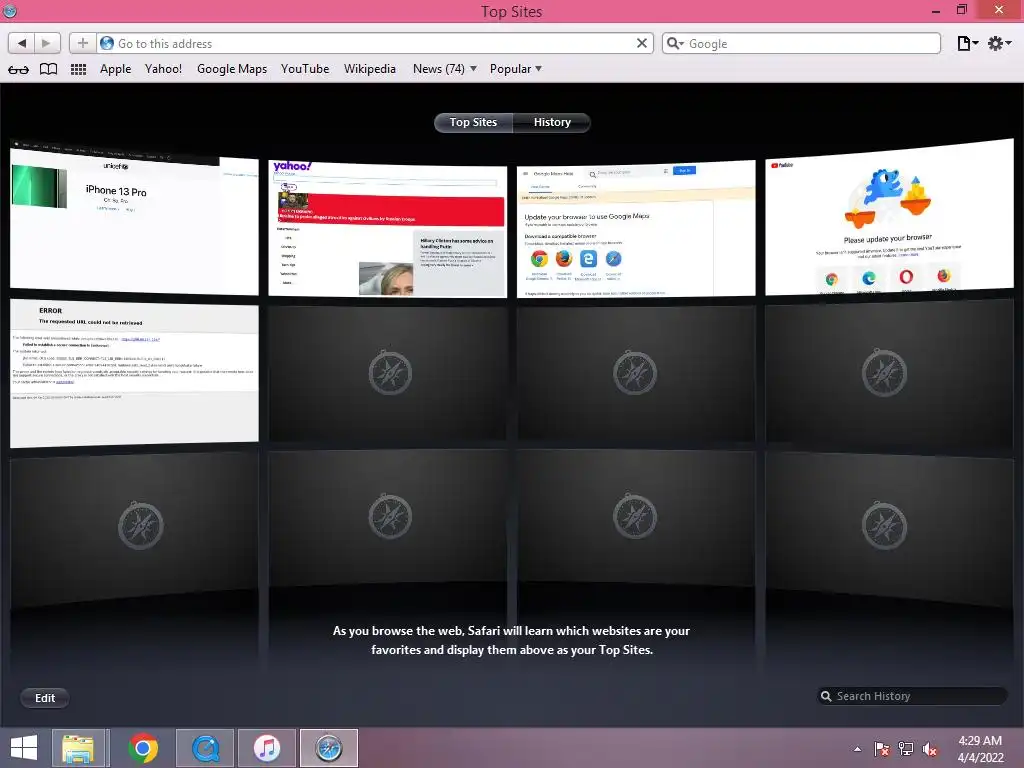Image resolution: width=1024 pixels, height=768 pixels.
Task: Click the Safari taskbar icon
Action: [x=328, y=748]
